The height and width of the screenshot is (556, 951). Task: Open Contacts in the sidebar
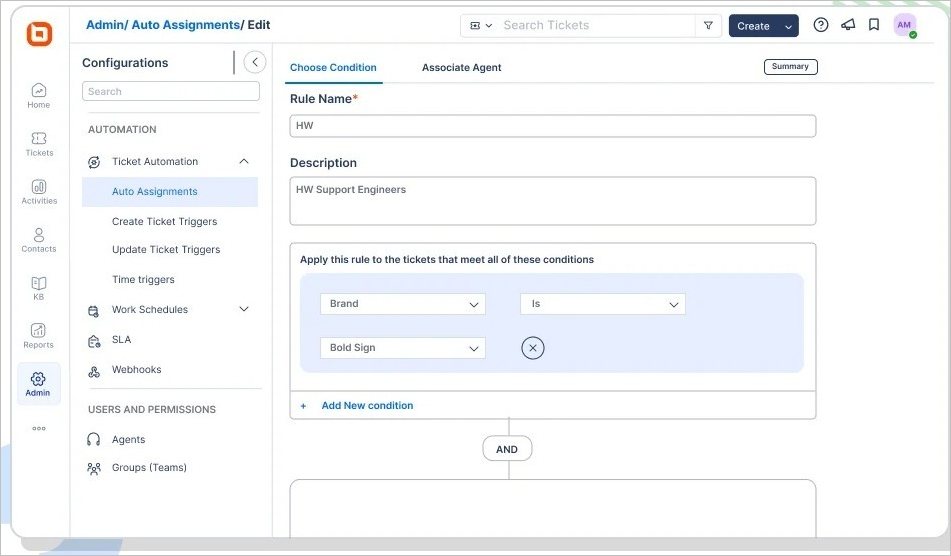coord(39,240)
